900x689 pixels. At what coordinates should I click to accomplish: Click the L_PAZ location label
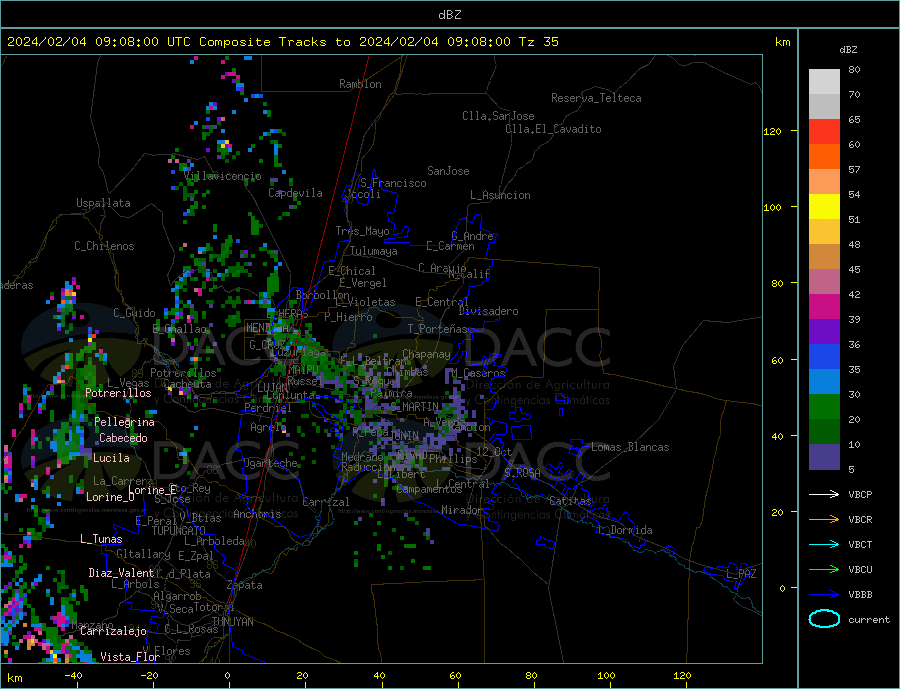click(741, 574)
